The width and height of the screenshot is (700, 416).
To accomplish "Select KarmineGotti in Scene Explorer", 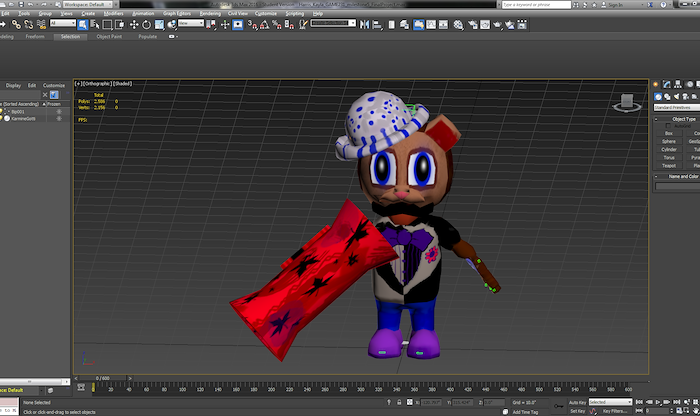I will [x=23, y=119].
